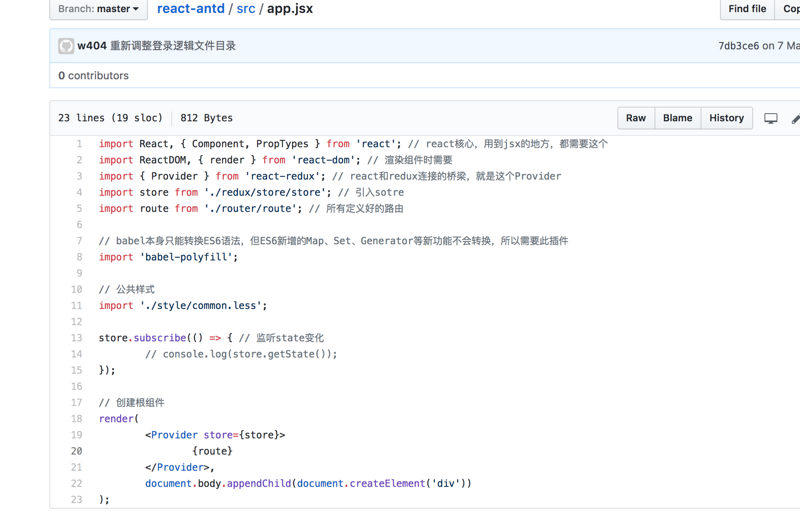
Task: Navigate to the src folder breadcrumb
Action: click(x=246, y=9)
